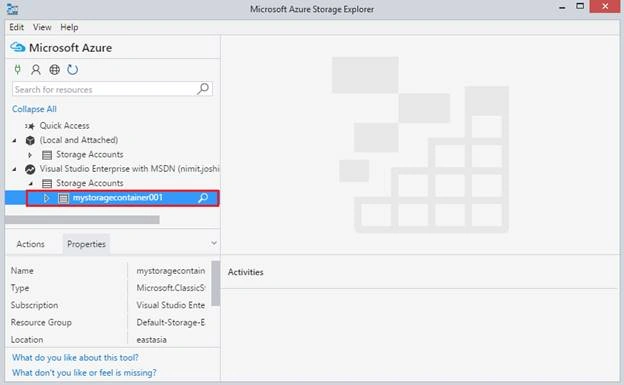Open the View menu

pyautogui.click(x=42, y=27)
